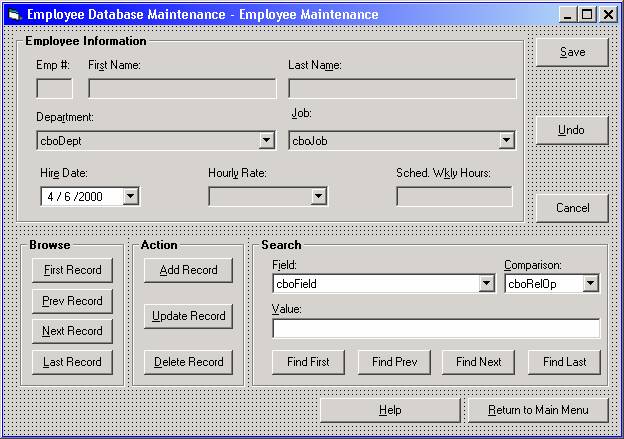Expand the cboJob job dropdown

(x=506, y=140)
